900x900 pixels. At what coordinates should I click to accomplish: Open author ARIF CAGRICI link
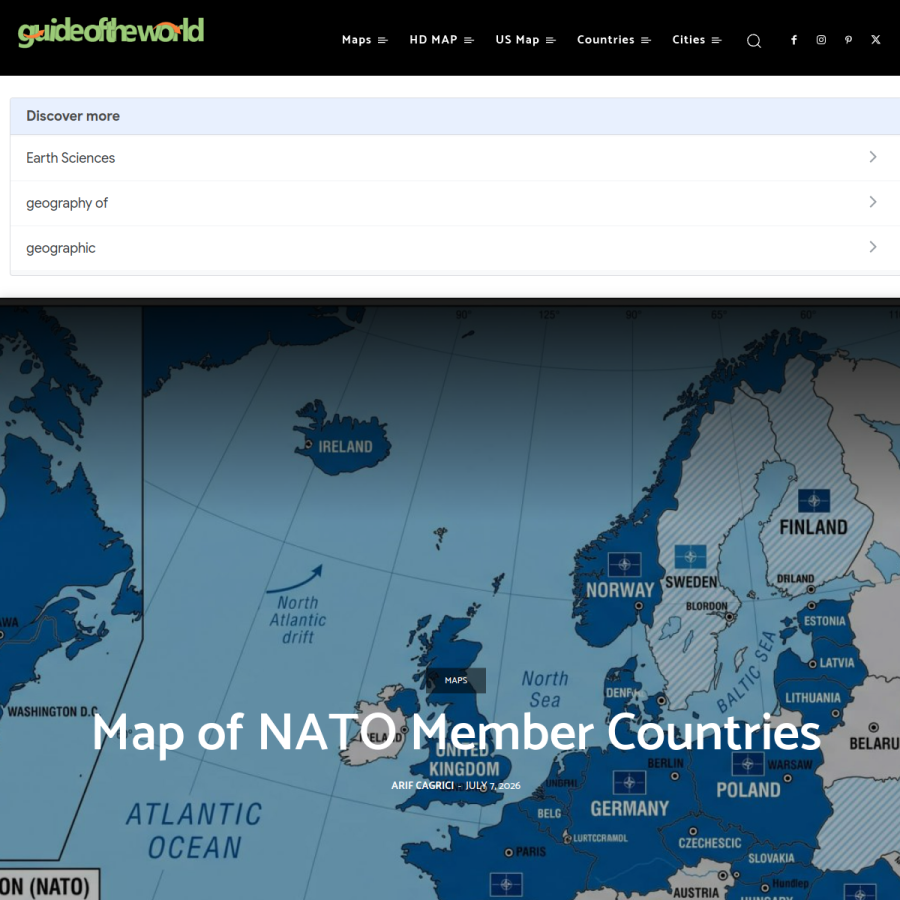(x=422, y=785)
